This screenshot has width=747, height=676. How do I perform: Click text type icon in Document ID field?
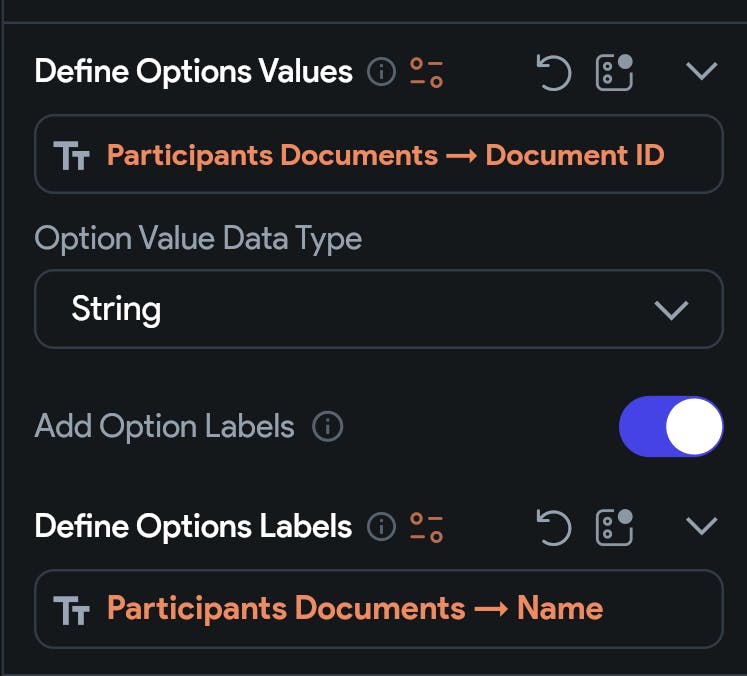(x=72, y=156)
